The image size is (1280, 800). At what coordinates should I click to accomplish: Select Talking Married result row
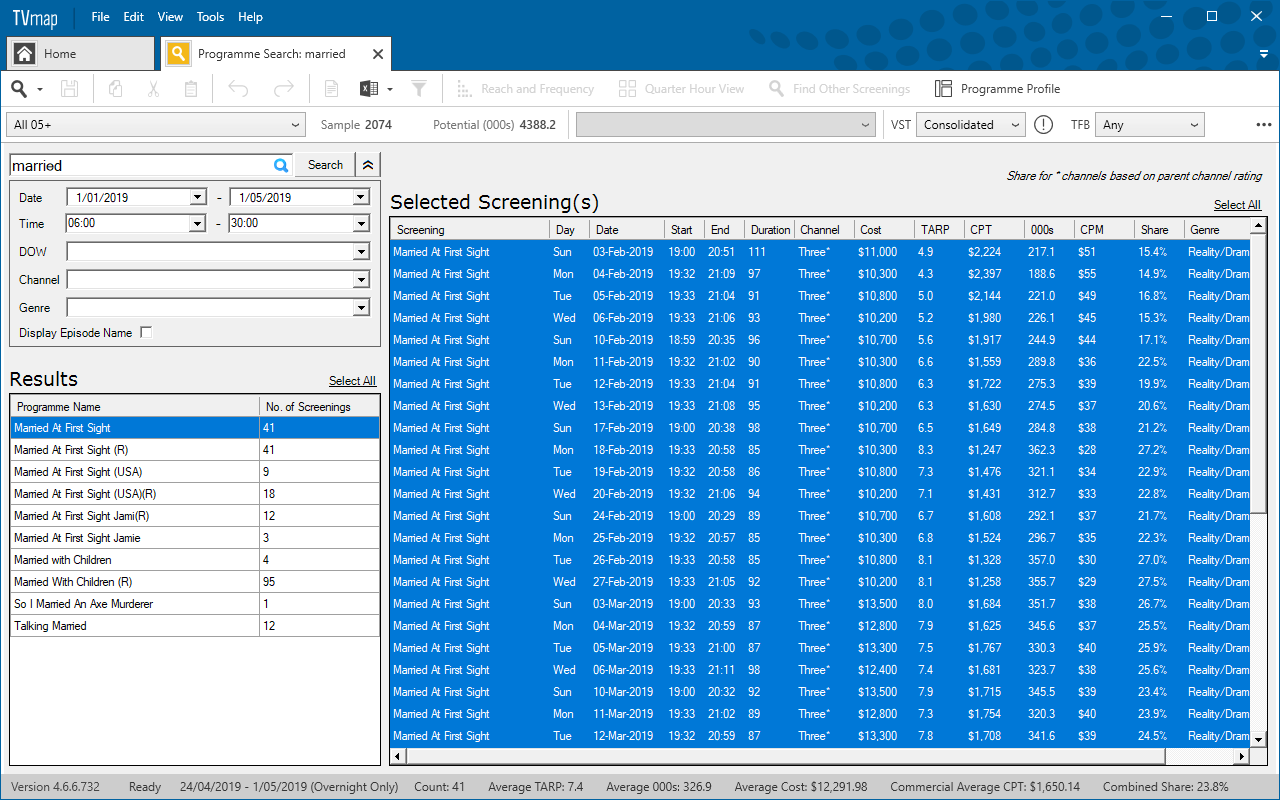point(195,626)
